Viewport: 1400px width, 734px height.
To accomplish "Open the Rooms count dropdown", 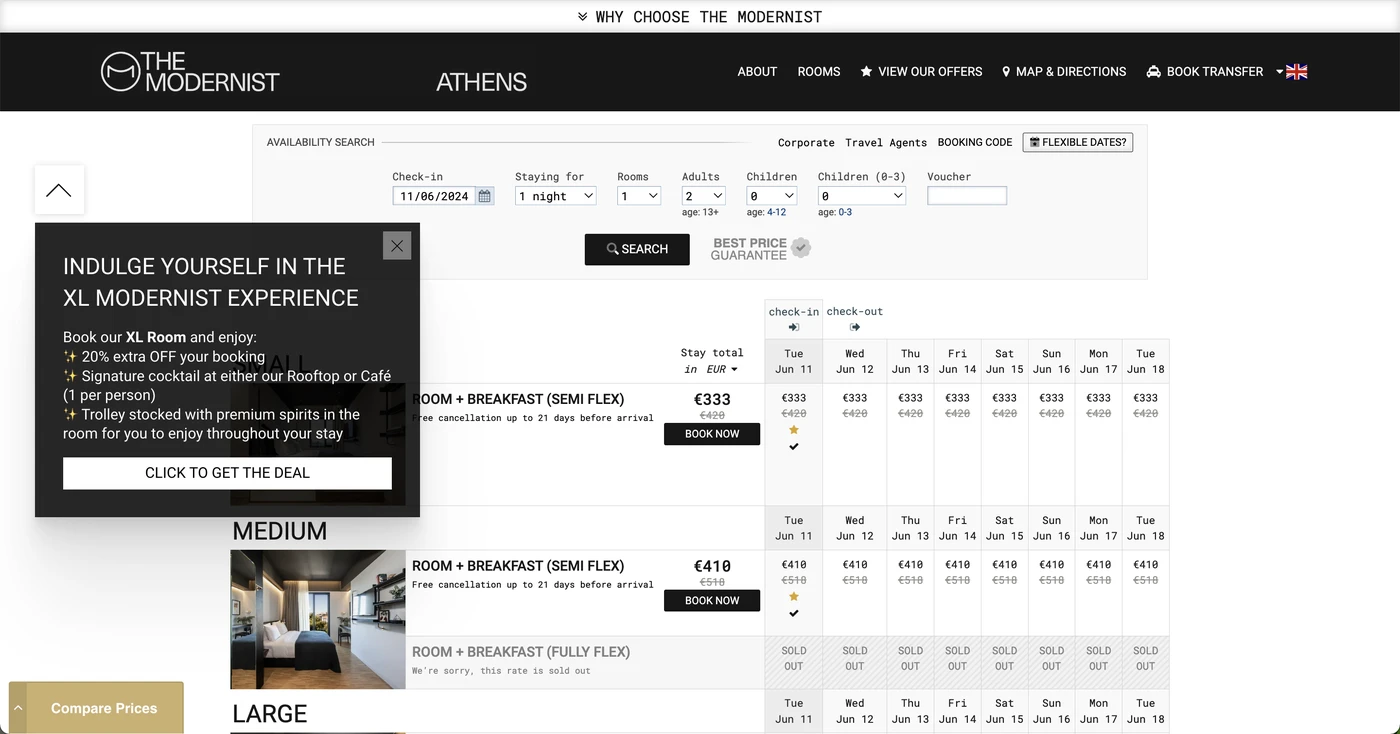I will [639, 196].
